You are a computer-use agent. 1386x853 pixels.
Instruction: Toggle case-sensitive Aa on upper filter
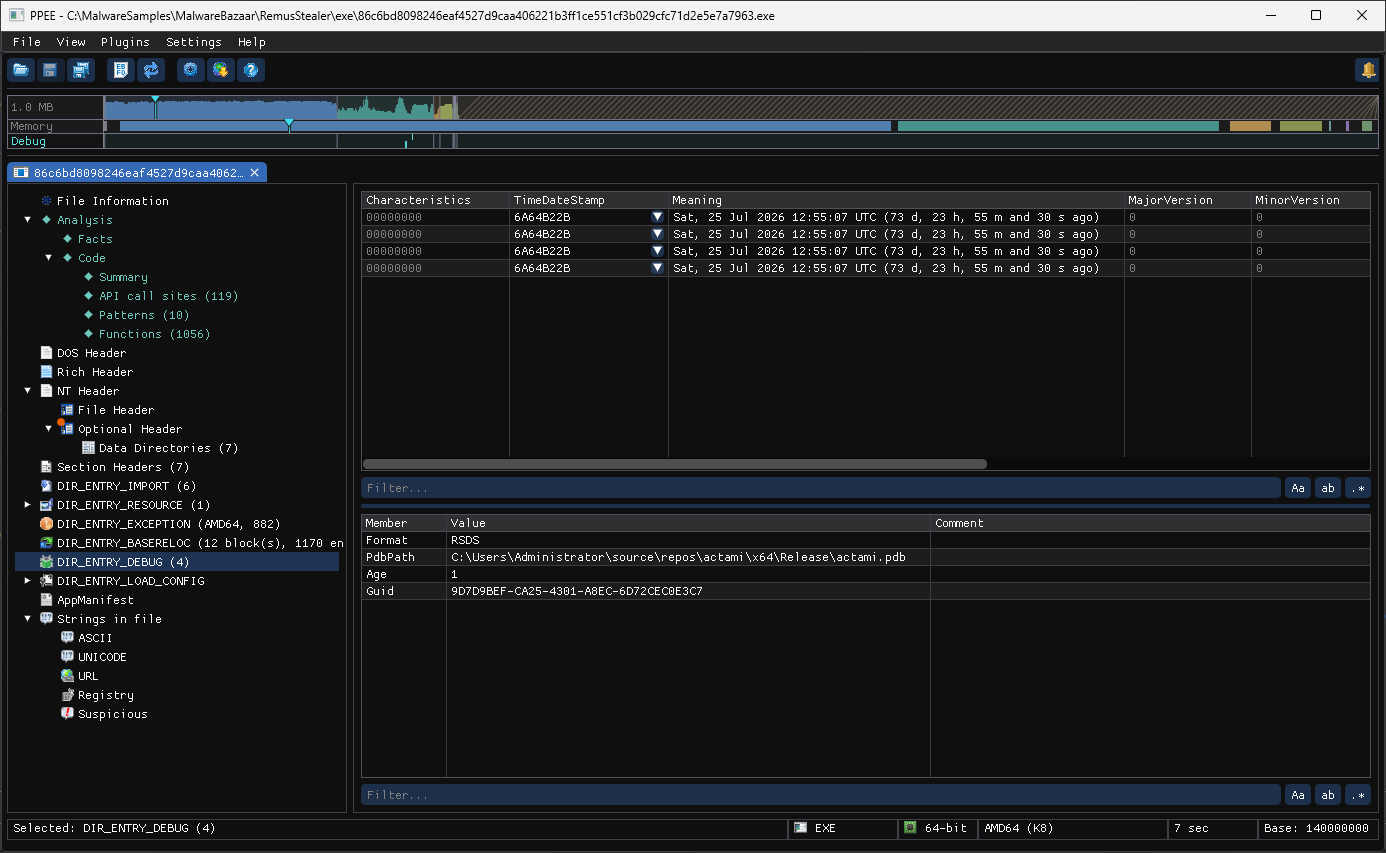click(1298, 488)
